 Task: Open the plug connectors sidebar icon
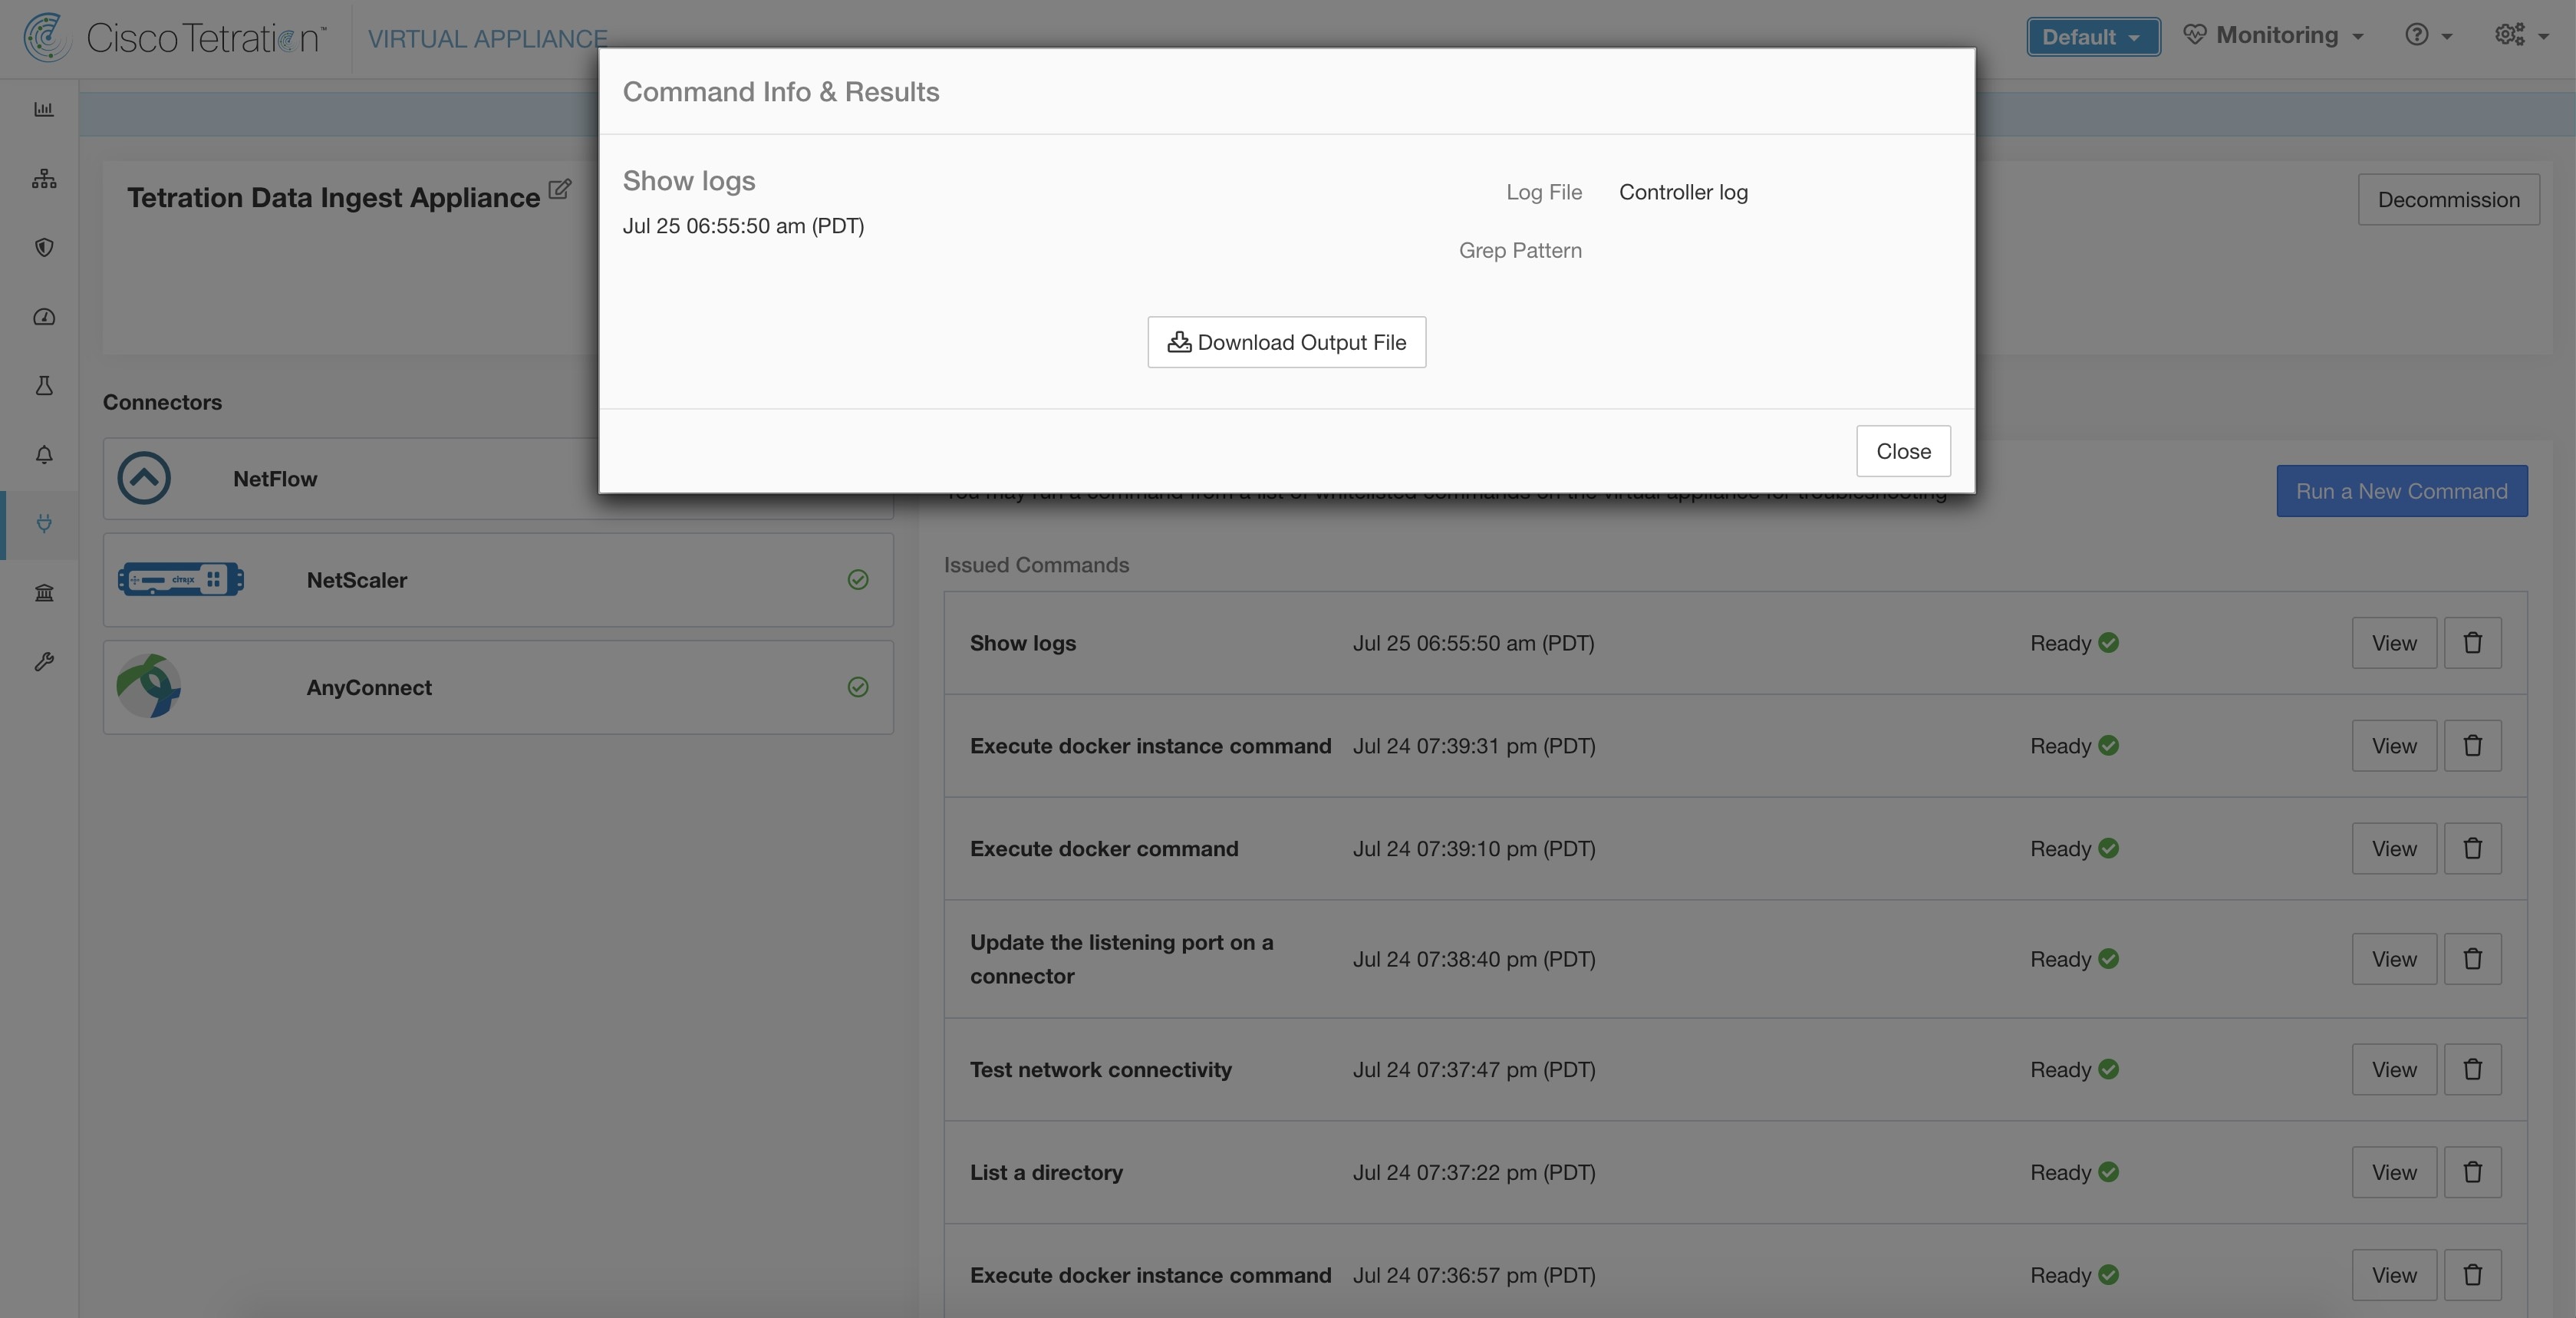(x=44, y=523)
